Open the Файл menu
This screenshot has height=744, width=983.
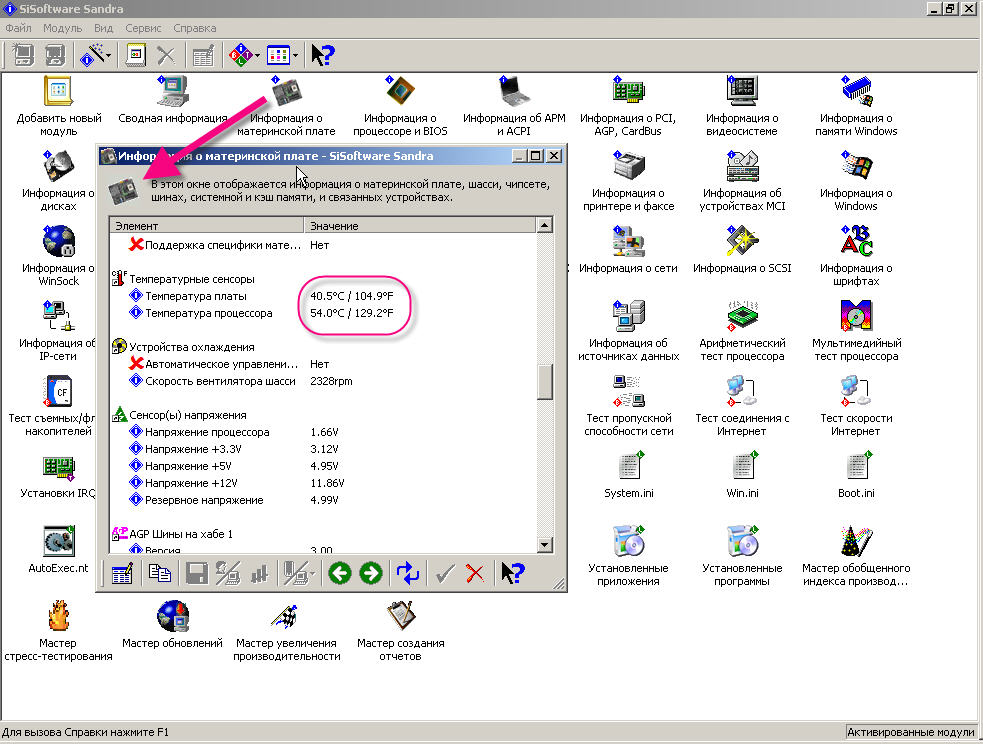(18, 28)
